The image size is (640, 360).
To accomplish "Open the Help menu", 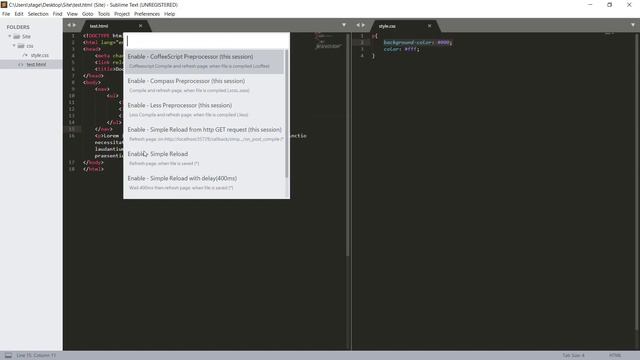I will [169, 14].
